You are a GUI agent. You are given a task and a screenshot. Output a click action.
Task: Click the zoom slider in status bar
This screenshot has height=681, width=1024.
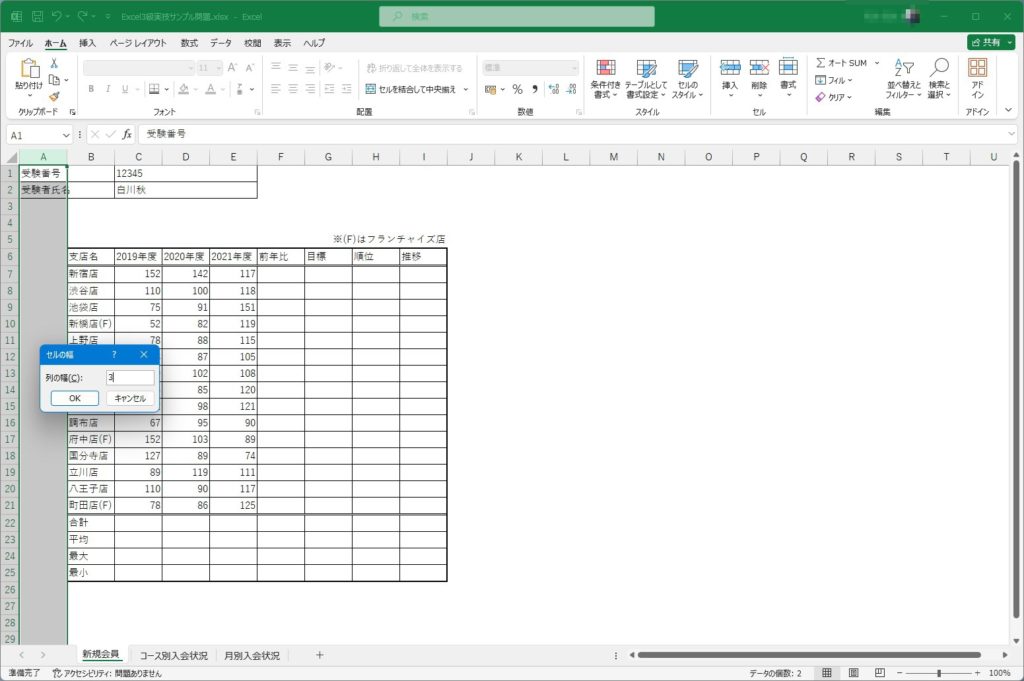click(x=939, y=673)
